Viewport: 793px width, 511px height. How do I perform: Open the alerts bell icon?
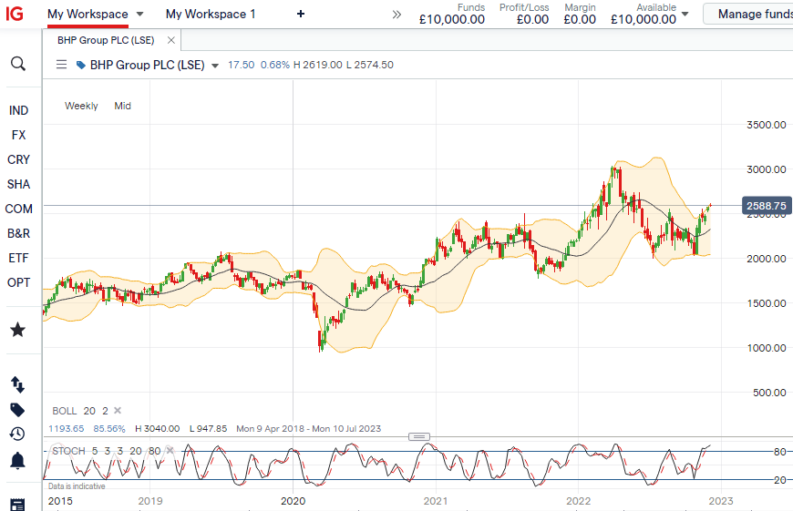point(18,460)
